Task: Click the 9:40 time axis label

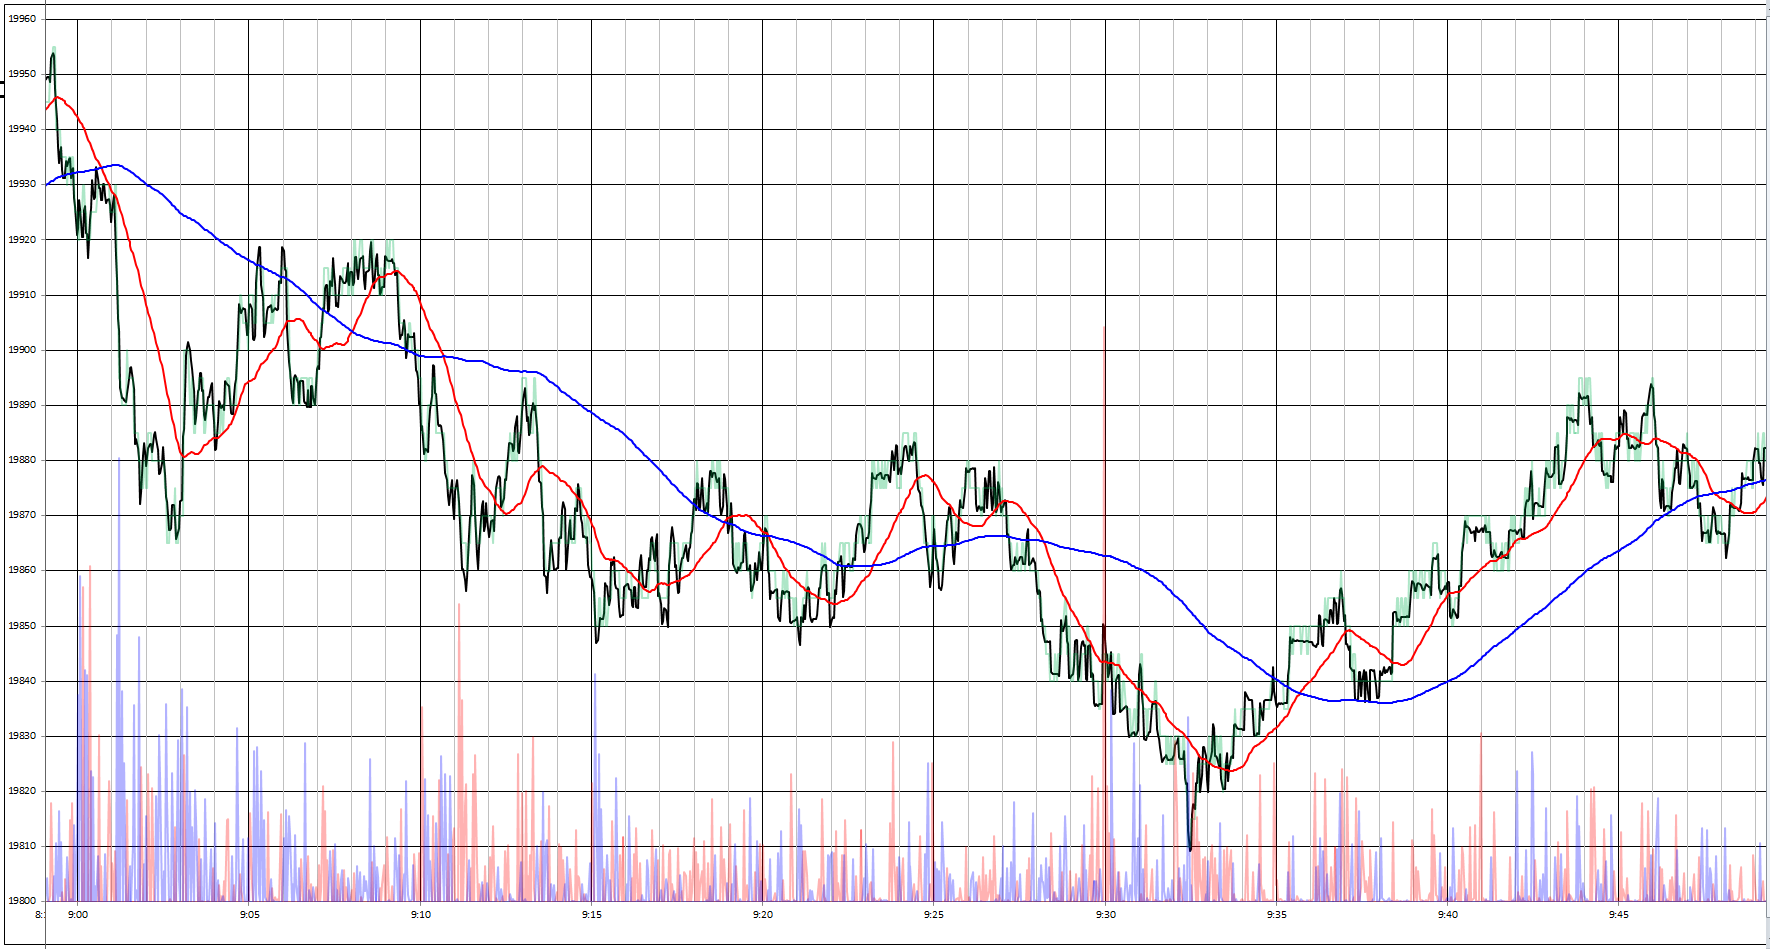Action: point(1448,914)
